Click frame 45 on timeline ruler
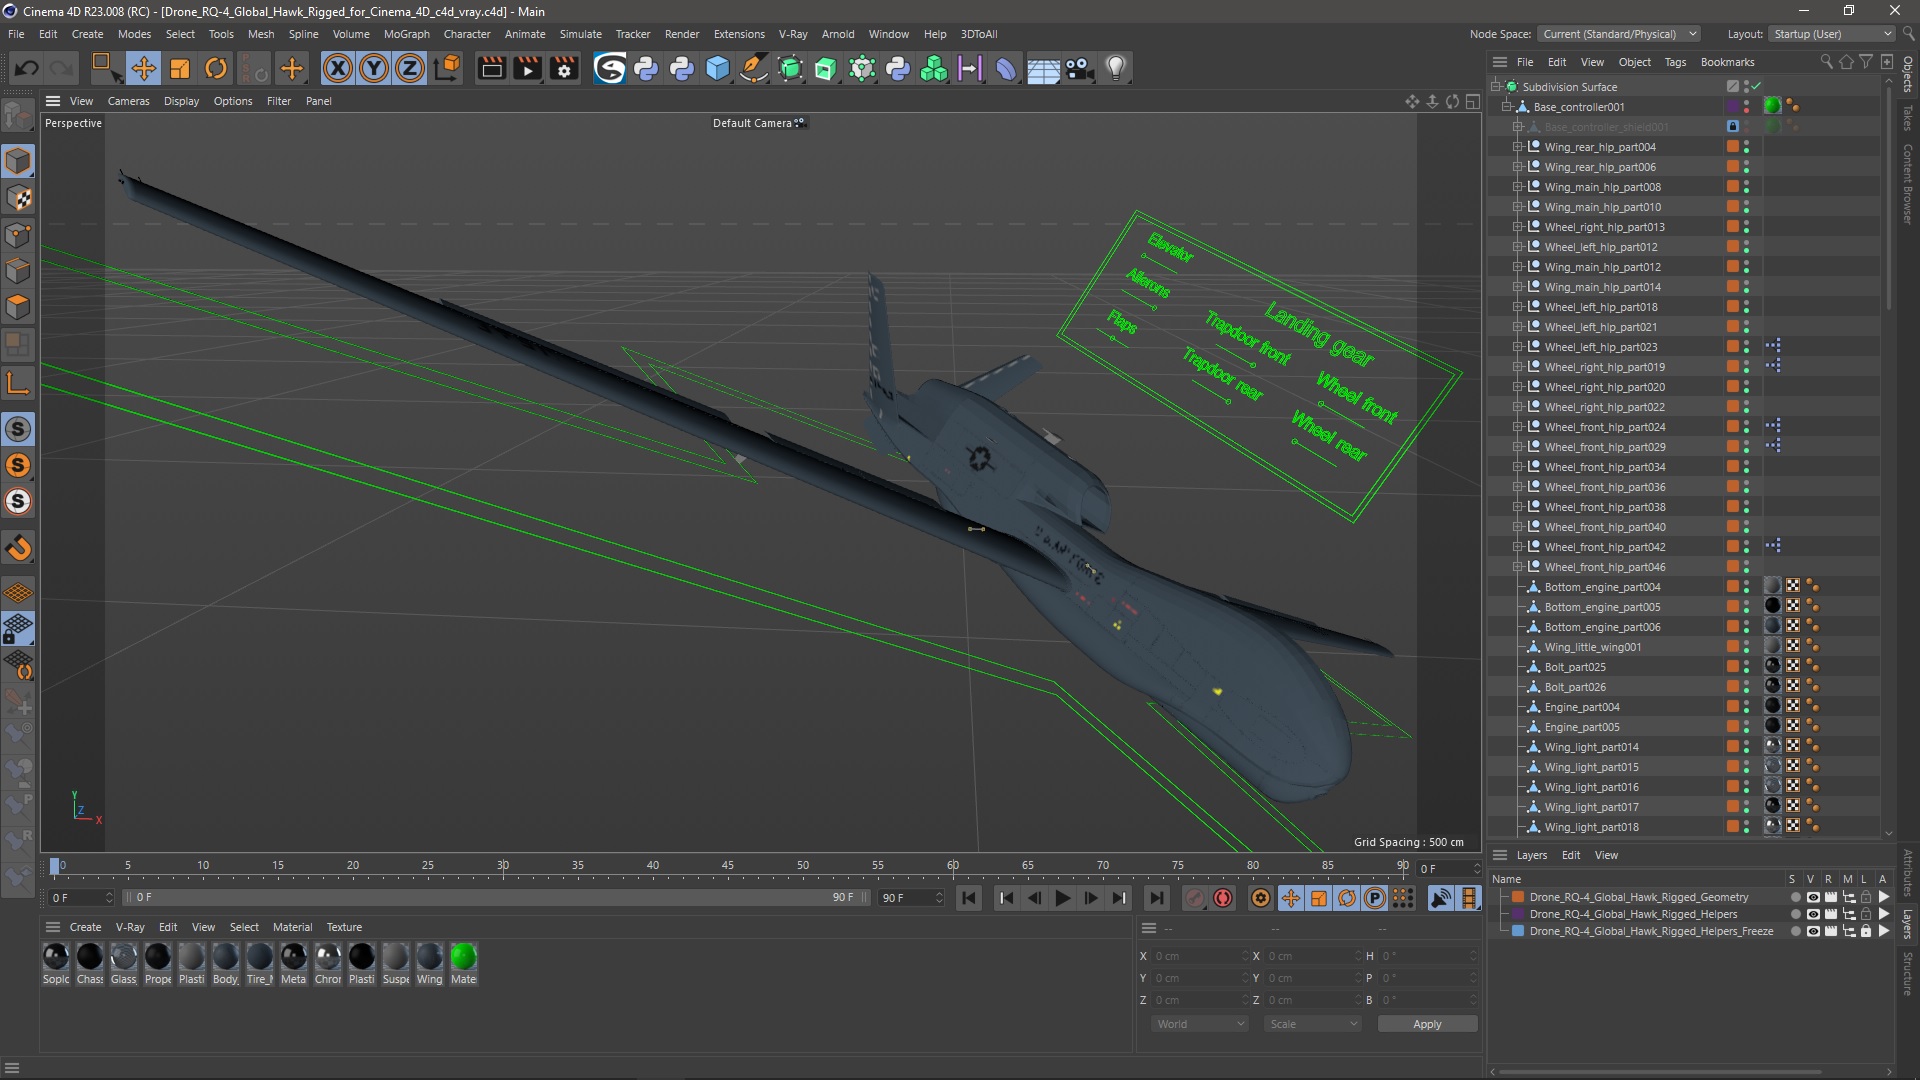This screenshot has height=1080, width=1920. (727, 866)
